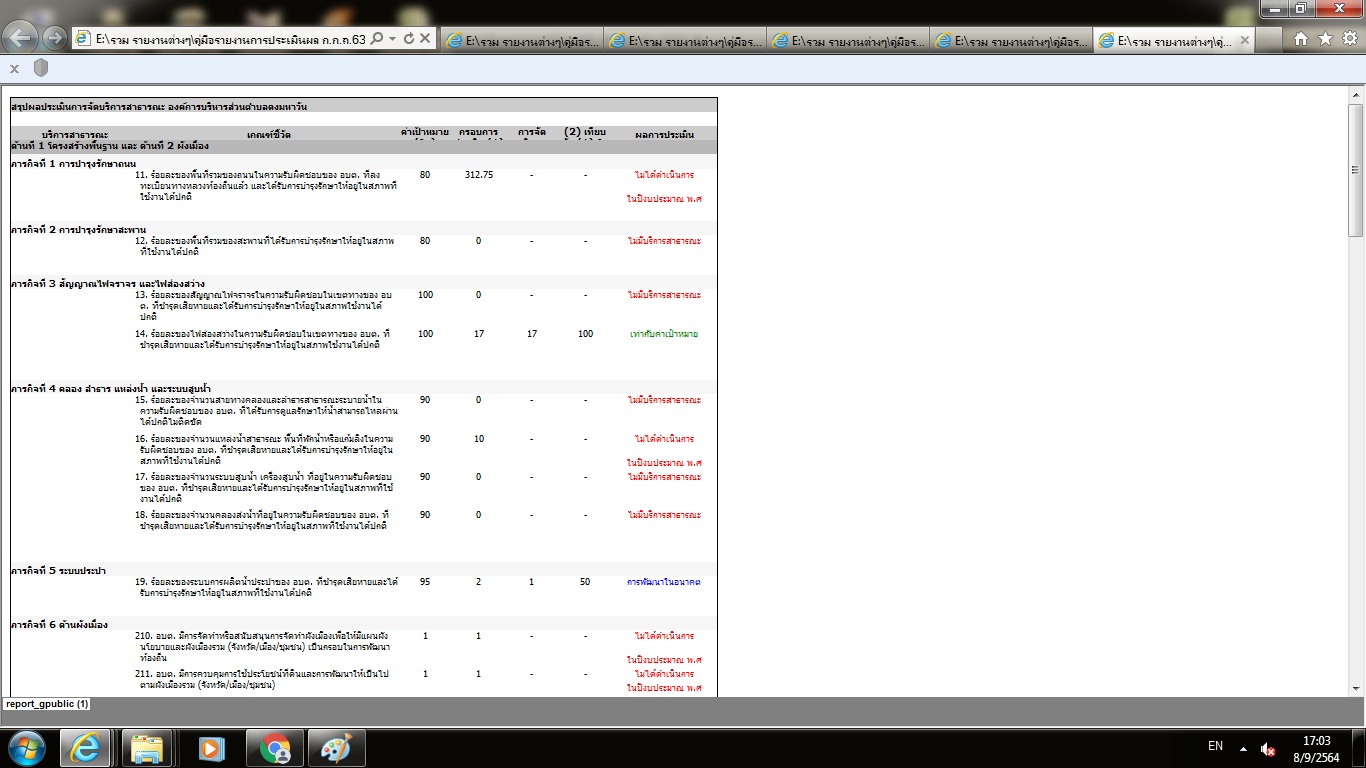Close the currently active browser tab
The height and width of the screenshot is (768, 1366).
point(1245,40)
